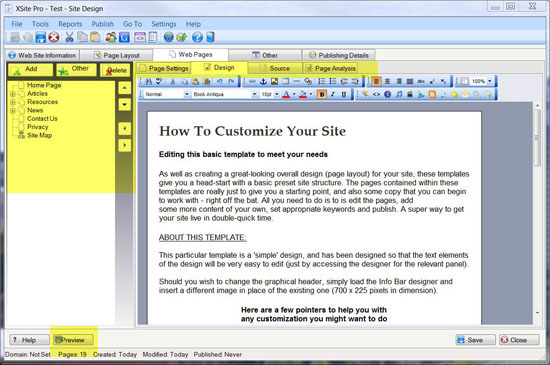550x365 pixels.
Task: Click the globe web icon in top toolbar
Action: coord(169,37)
